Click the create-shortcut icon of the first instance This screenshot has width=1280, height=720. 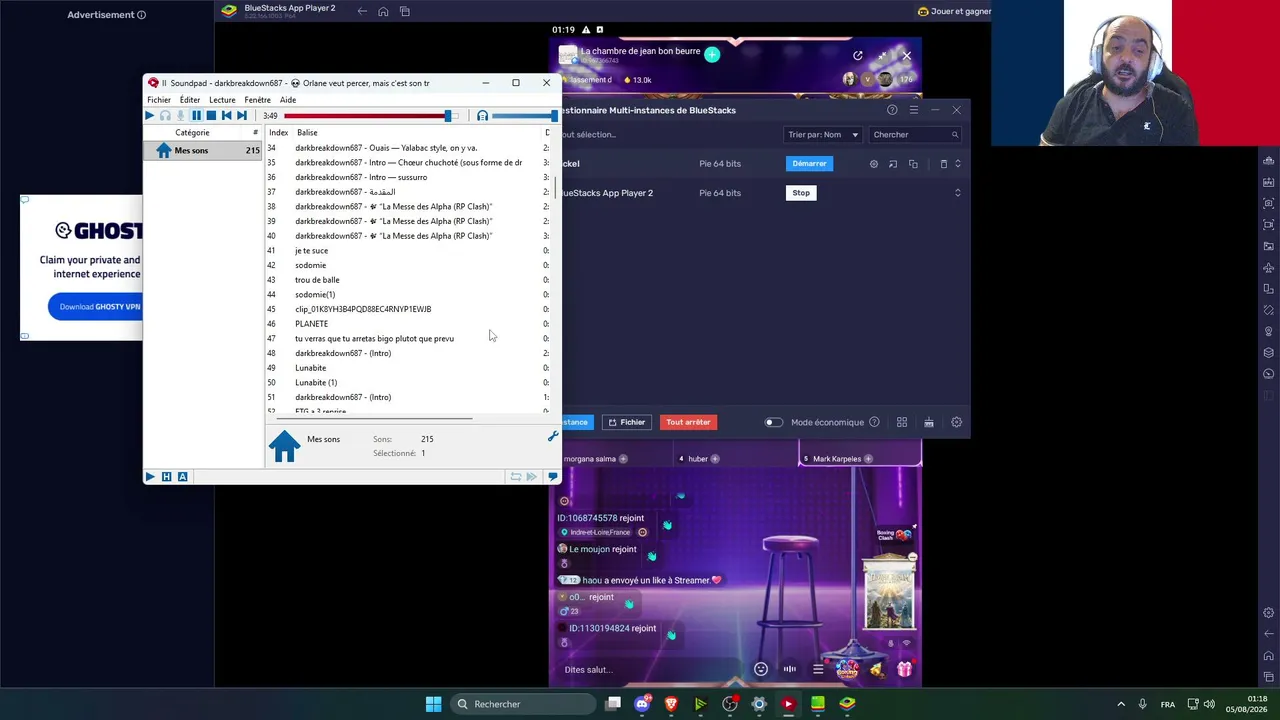tap(893, 164)
